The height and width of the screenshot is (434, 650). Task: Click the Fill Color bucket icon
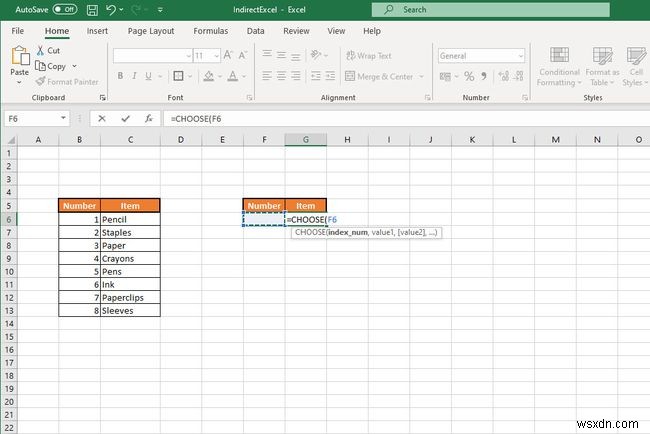pyautogui.click(x=209, y=76)
